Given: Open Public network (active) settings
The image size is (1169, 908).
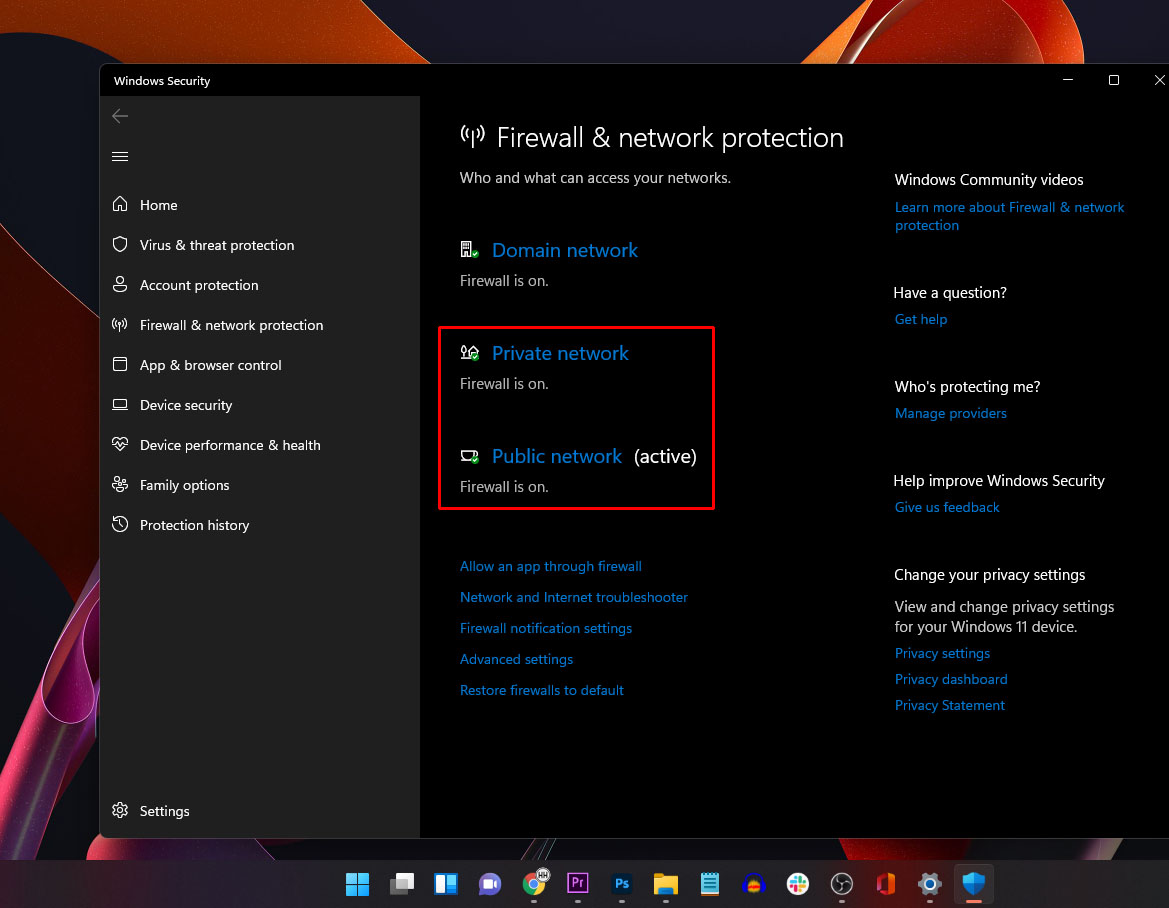Looking at the screenshot, I should pos(557,456).
